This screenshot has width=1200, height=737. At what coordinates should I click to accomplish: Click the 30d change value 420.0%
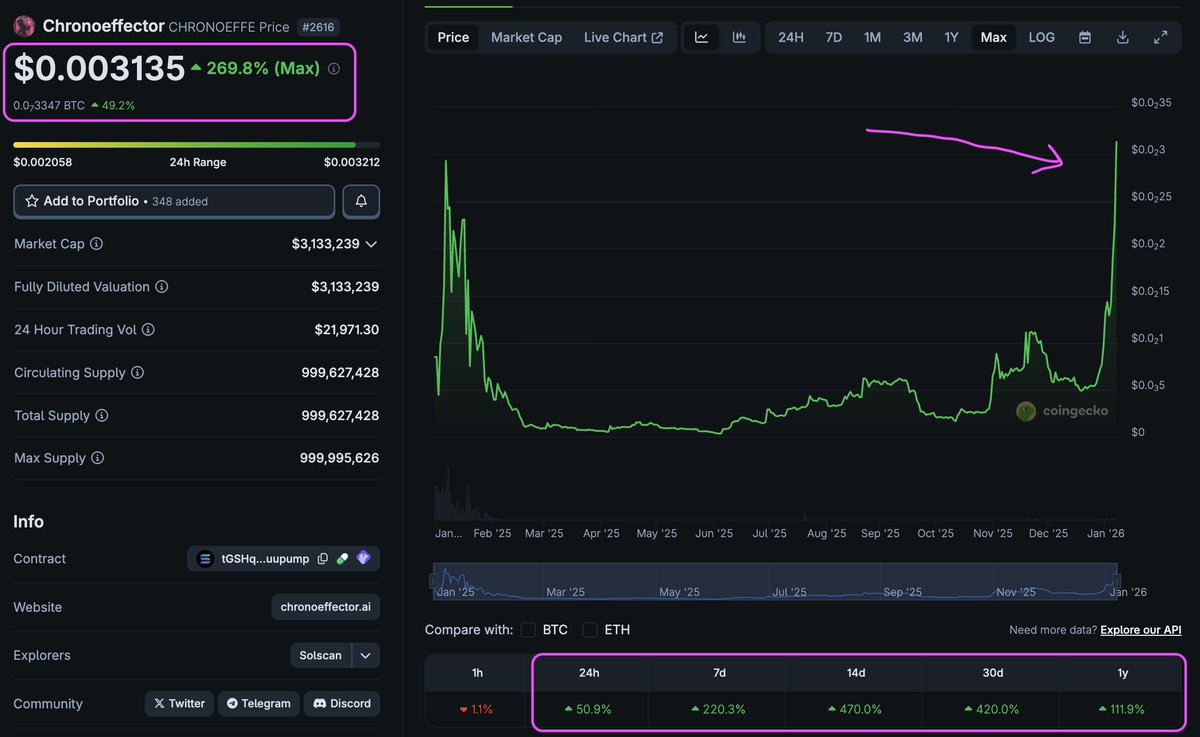992,709
